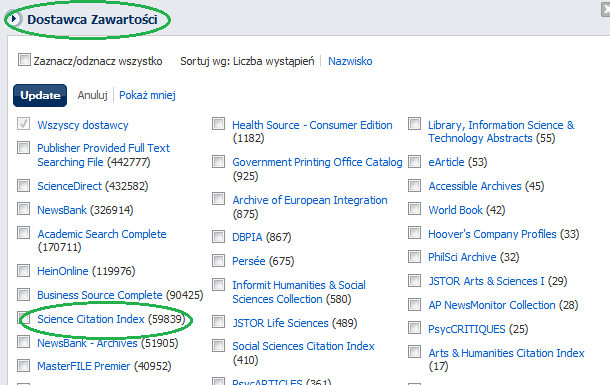610x385 pixels.
Task: Enable the Science Citation Index checkbox
Action: click(x=23, y=318)
